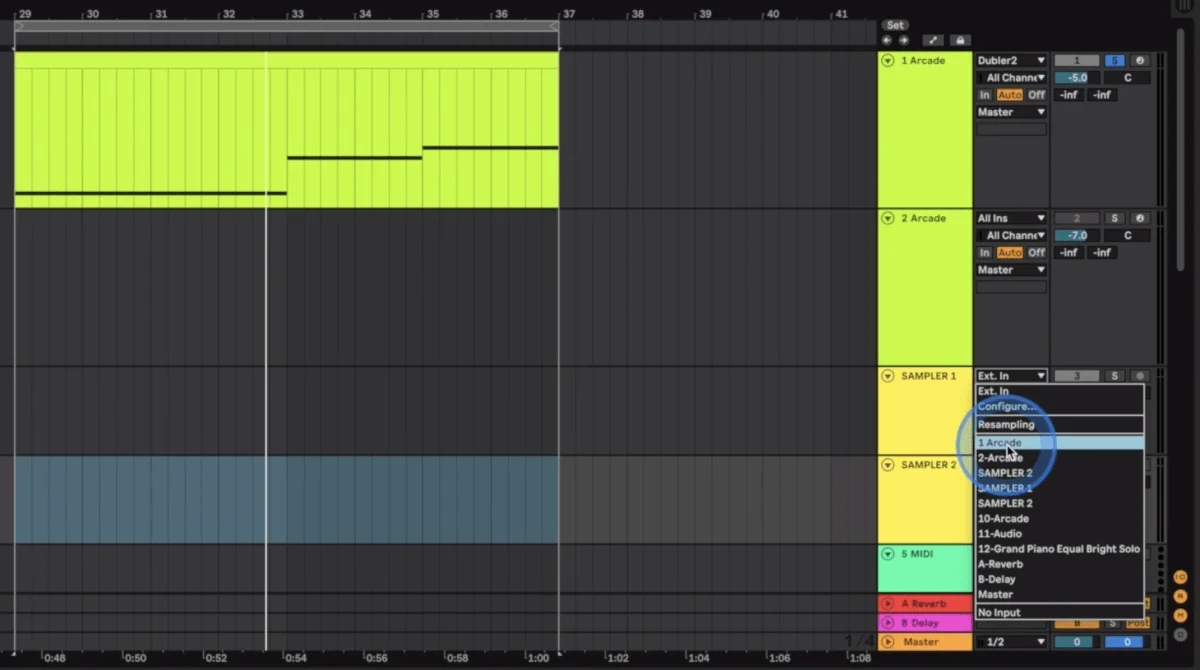This screenshot has height=670, width=1200.
Task: Open 2 Arcade's Master output dropdown
Action: point(1012,270)
